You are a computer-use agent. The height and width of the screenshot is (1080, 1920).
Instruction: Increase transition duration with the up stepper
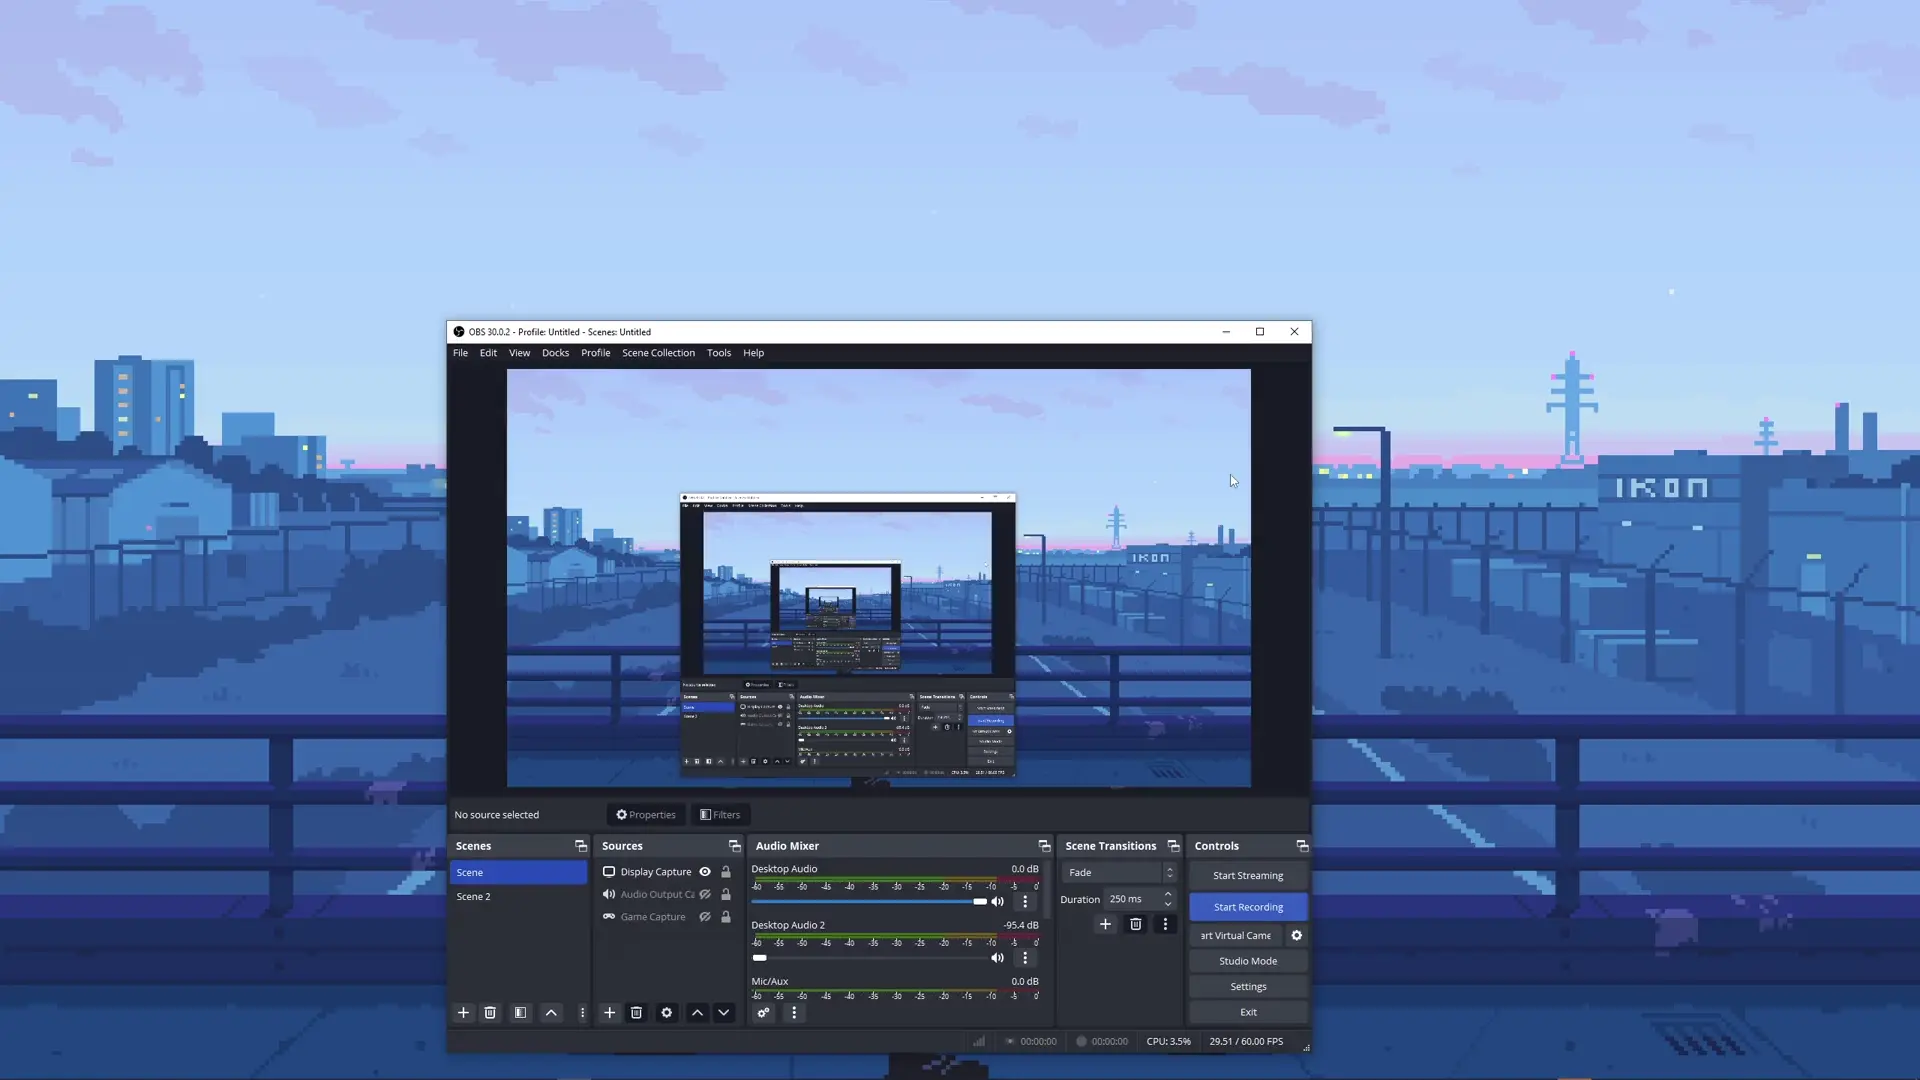coord(1168,894)
